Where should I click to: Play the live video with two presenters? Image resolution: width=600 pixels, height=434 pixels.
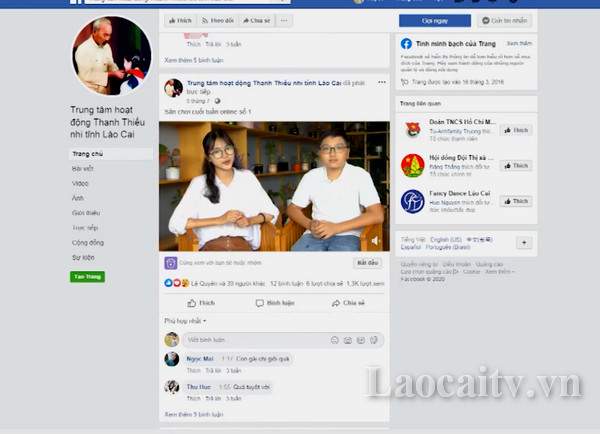(274, 186)
